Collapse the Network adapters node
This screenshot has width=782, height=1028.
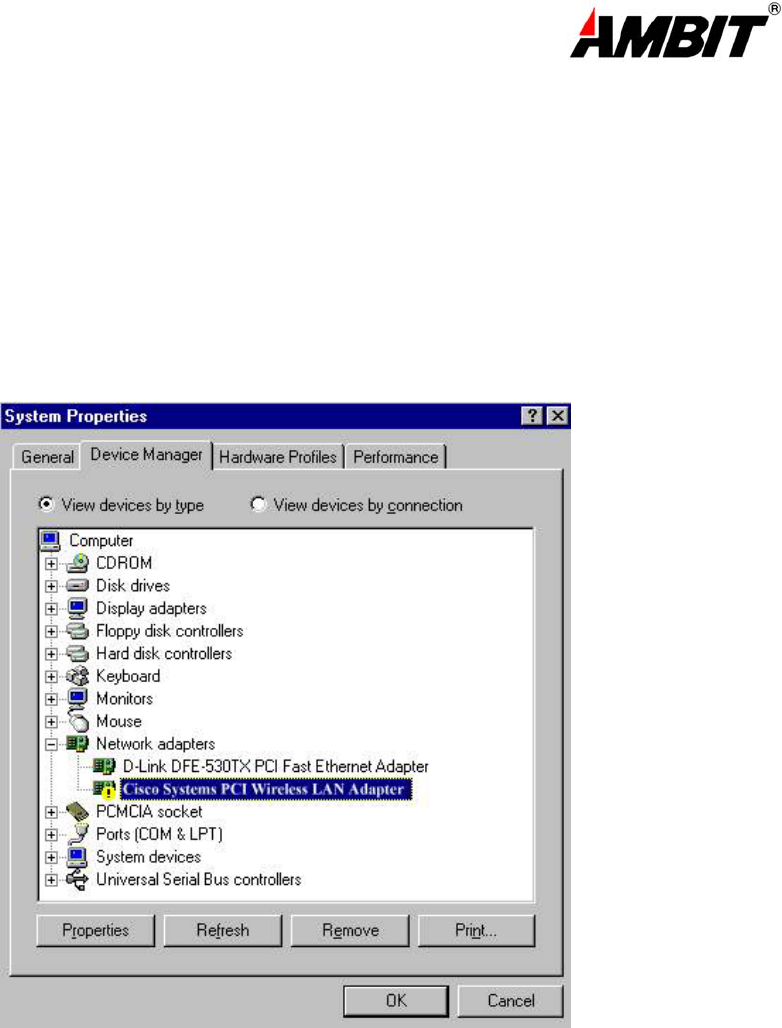51,744
